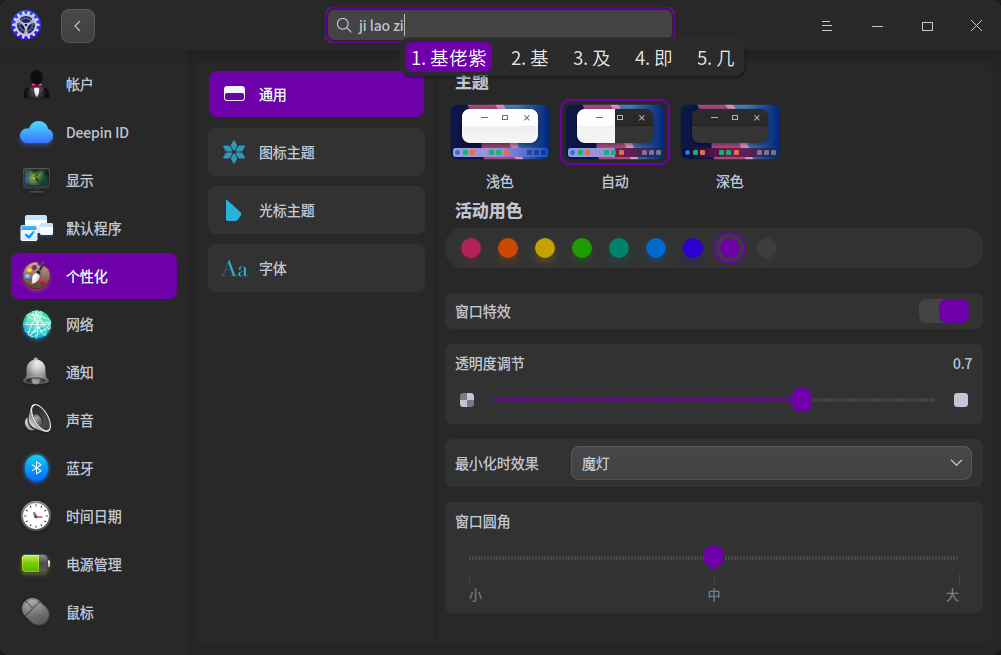
Task: Click the high opacity icon right of slider
Action: (961, 400)
